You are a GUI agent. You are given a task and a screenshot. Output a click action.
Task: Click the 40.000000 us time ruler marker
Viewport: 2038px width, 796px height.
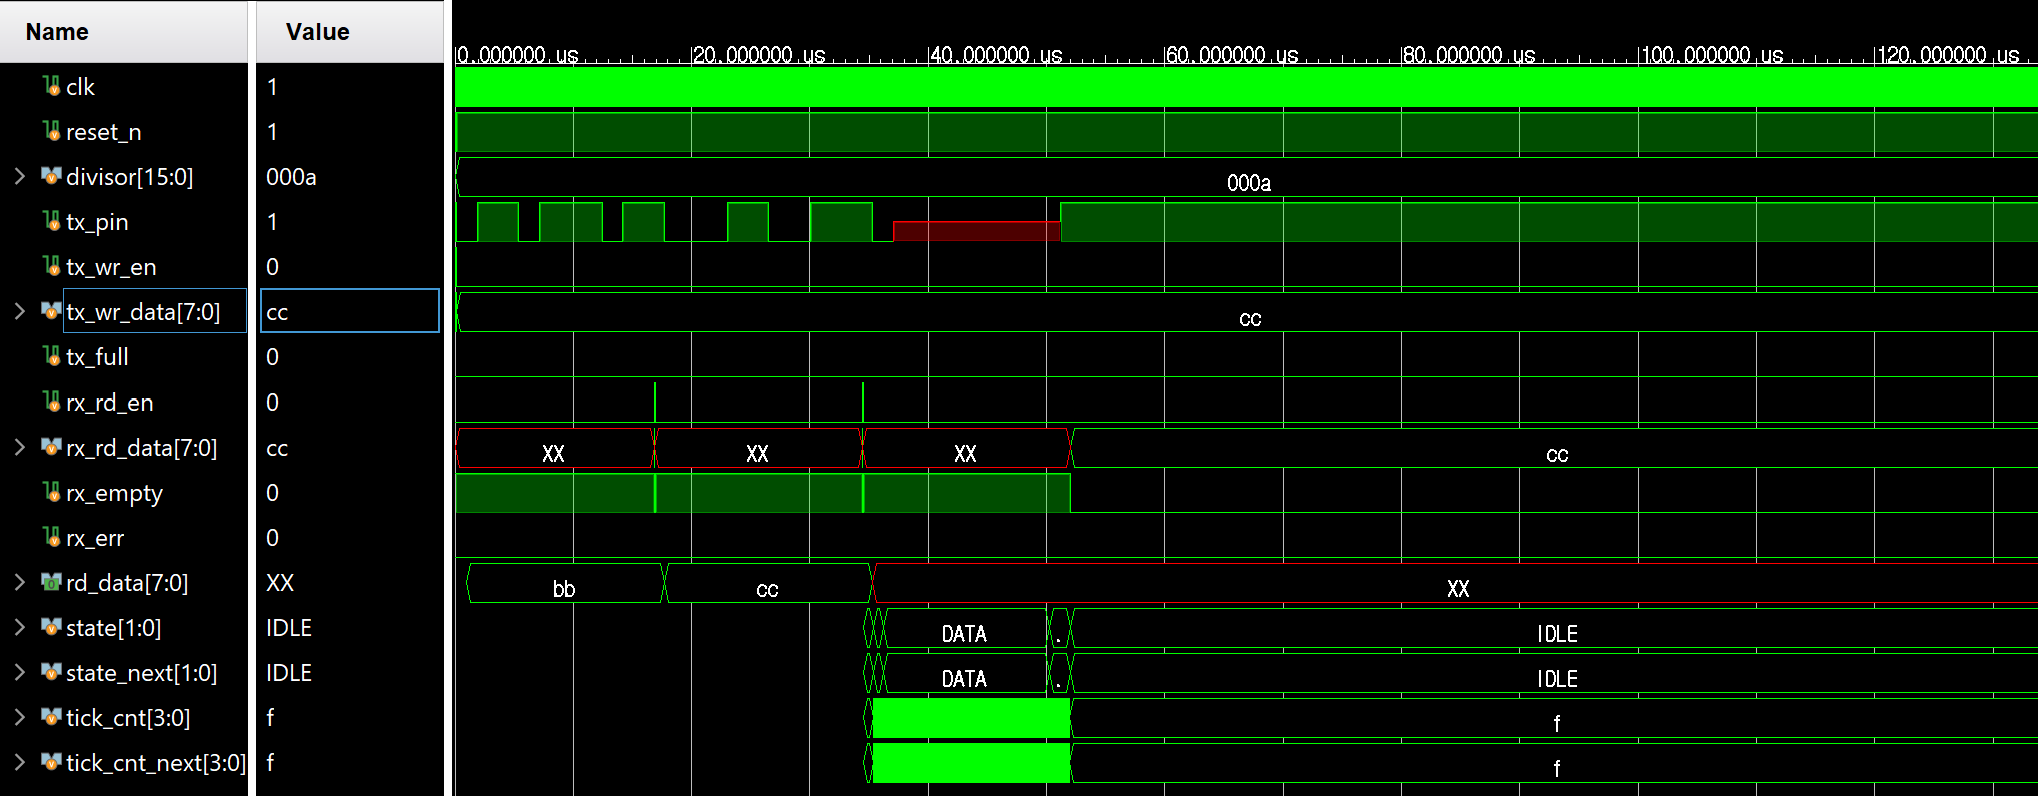pyautogui.click(x=996, y=55)
